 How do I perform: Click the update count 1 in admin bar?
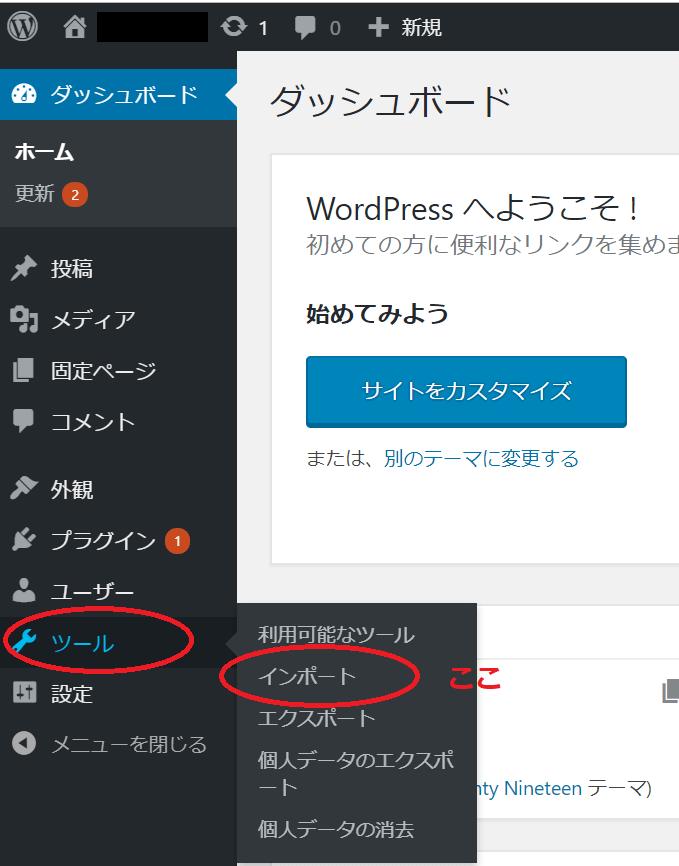263,28
